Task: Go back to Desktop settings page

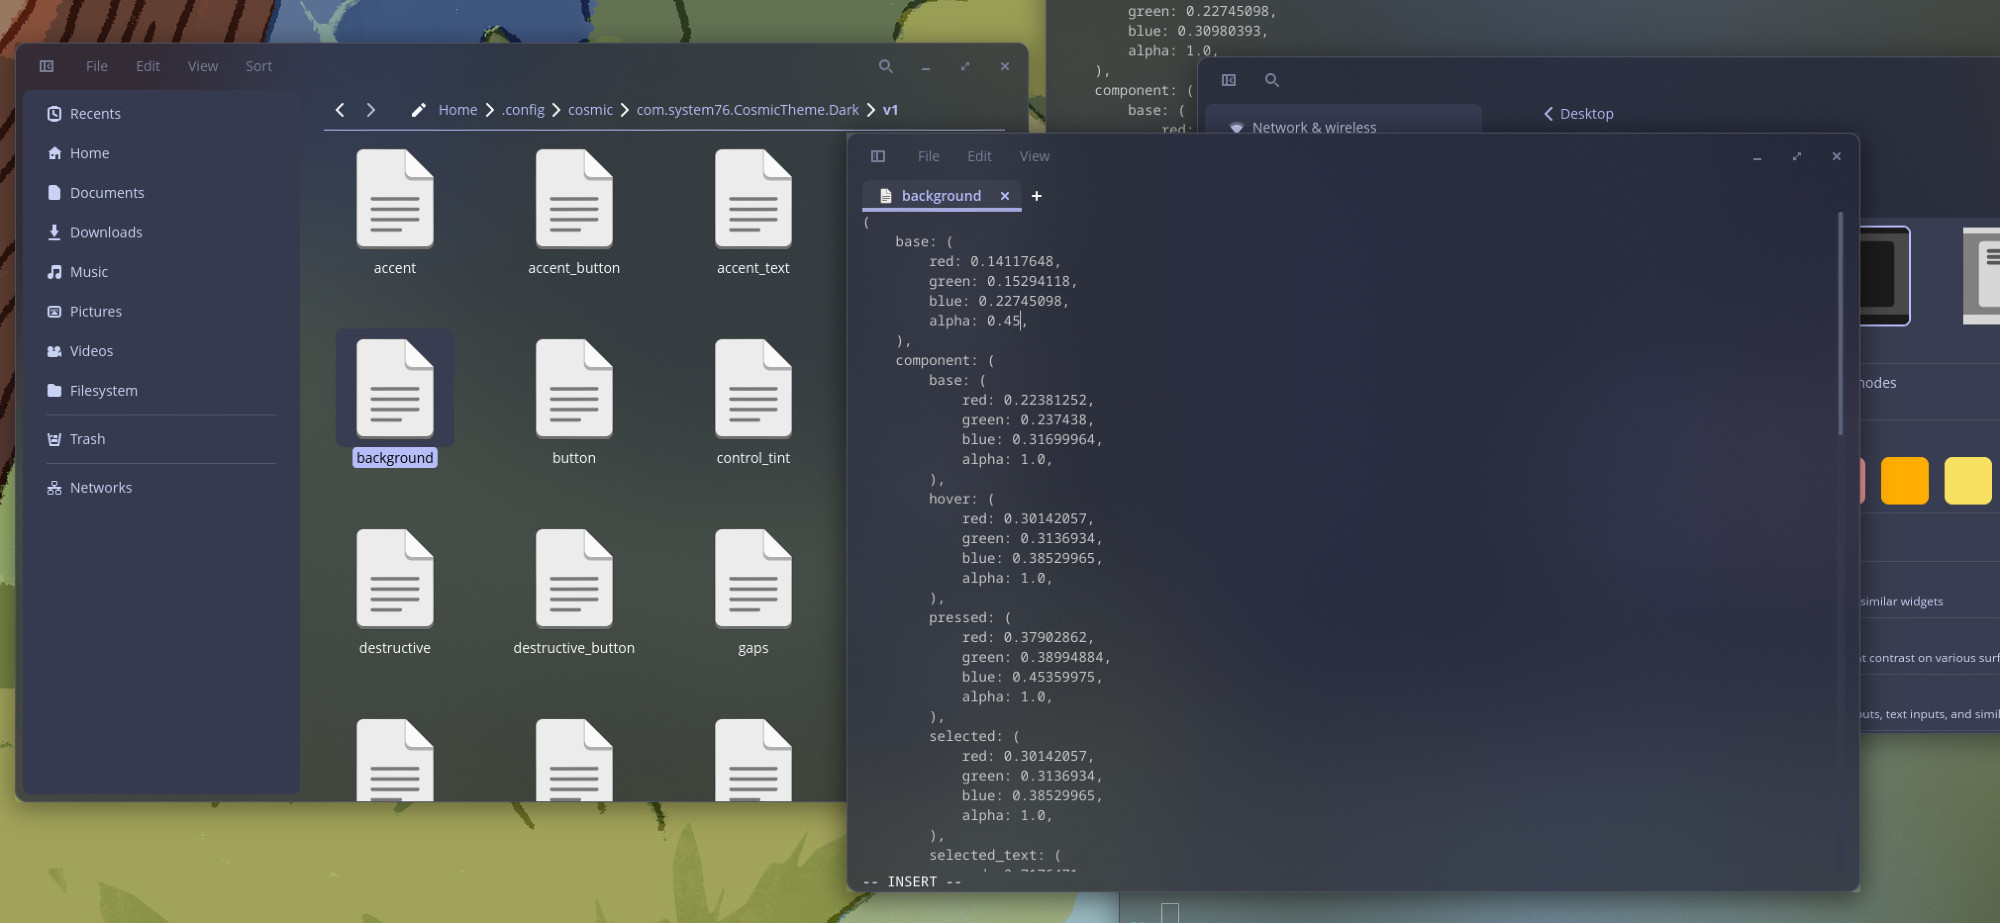Action: 1578,114
